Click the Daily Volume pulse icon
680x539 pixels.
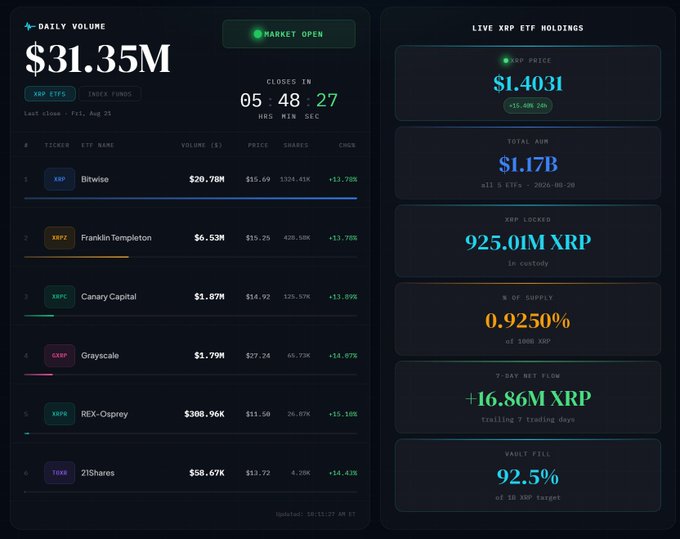pyautogui.click(x=29, y=26)
